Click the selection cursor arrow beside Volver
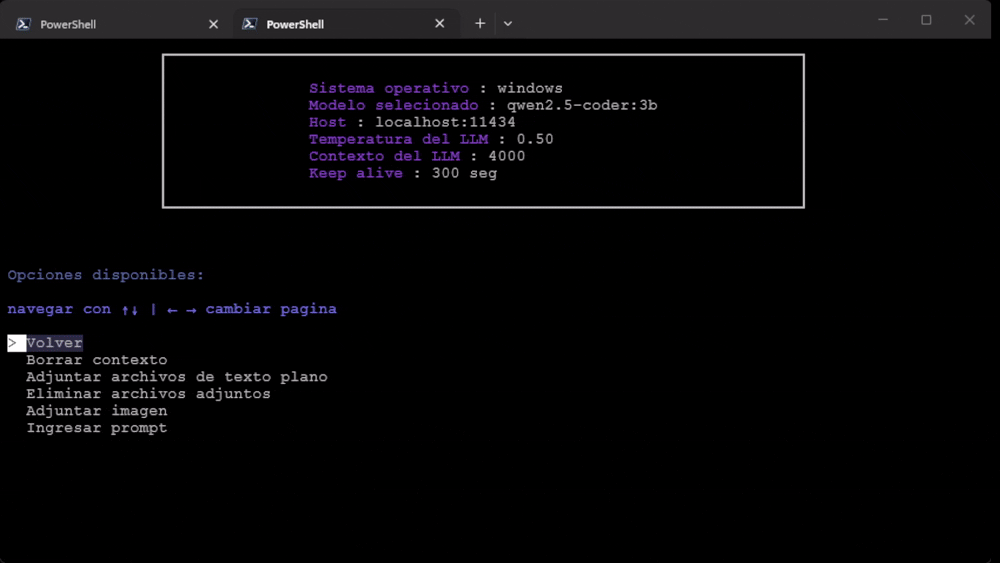The image size is (1000, 563). click(16, 343)
